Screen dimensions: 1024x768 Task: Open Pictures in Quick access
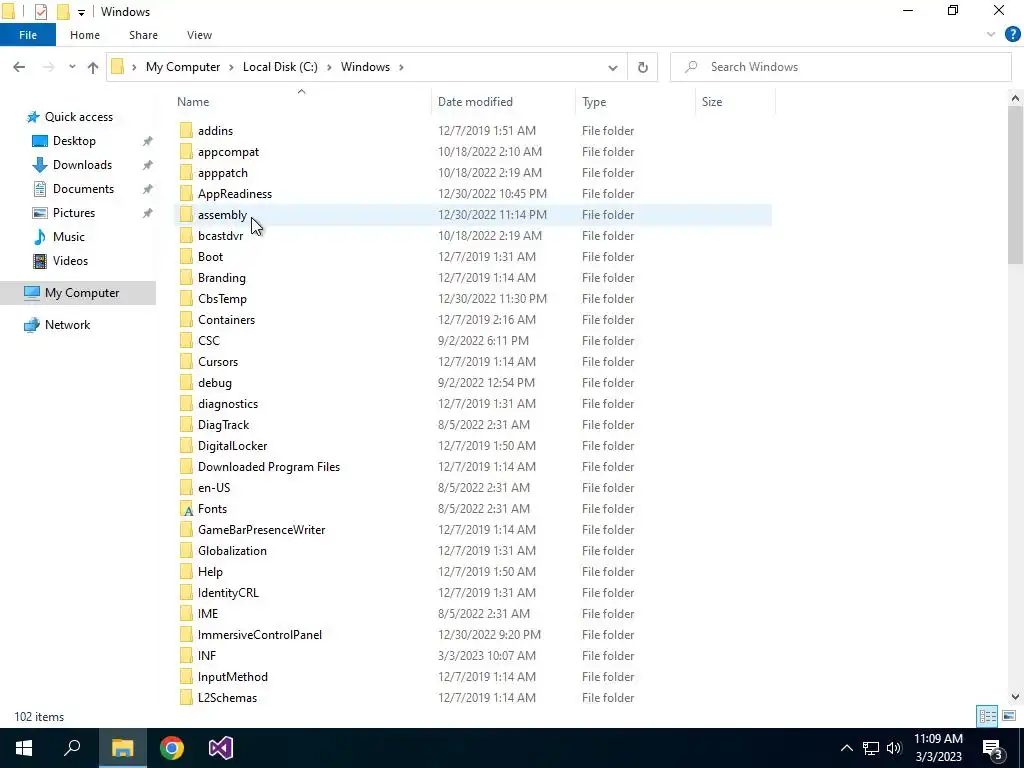[73, 213]
